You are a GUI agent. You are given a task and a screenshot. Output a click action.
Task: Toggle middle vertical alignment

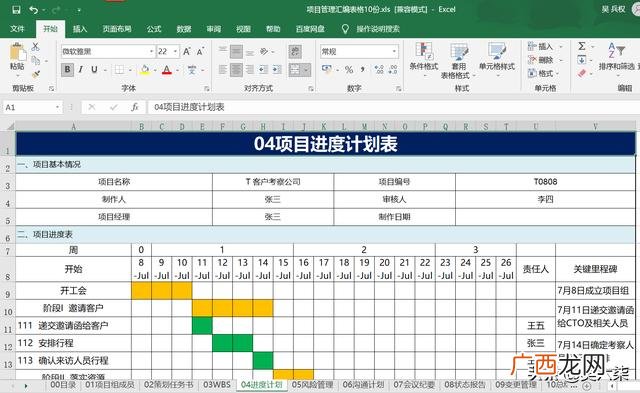[x=236, y=51]
